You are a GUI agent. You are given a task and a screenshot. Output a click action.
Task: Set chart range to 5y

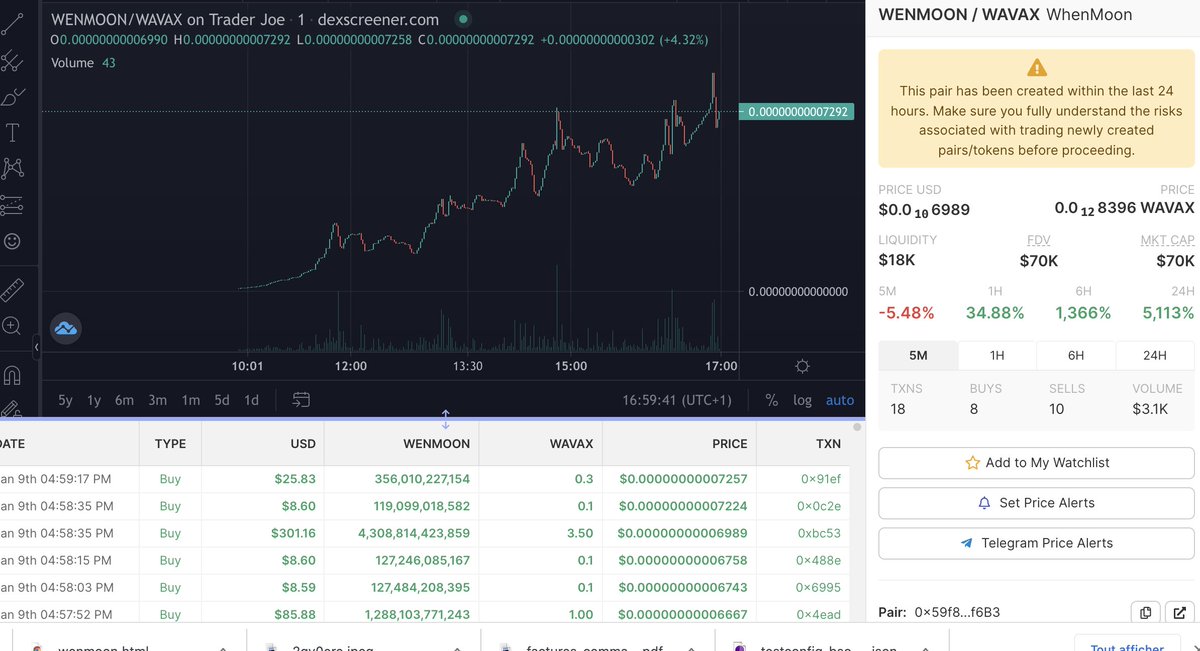coord(65,400)
